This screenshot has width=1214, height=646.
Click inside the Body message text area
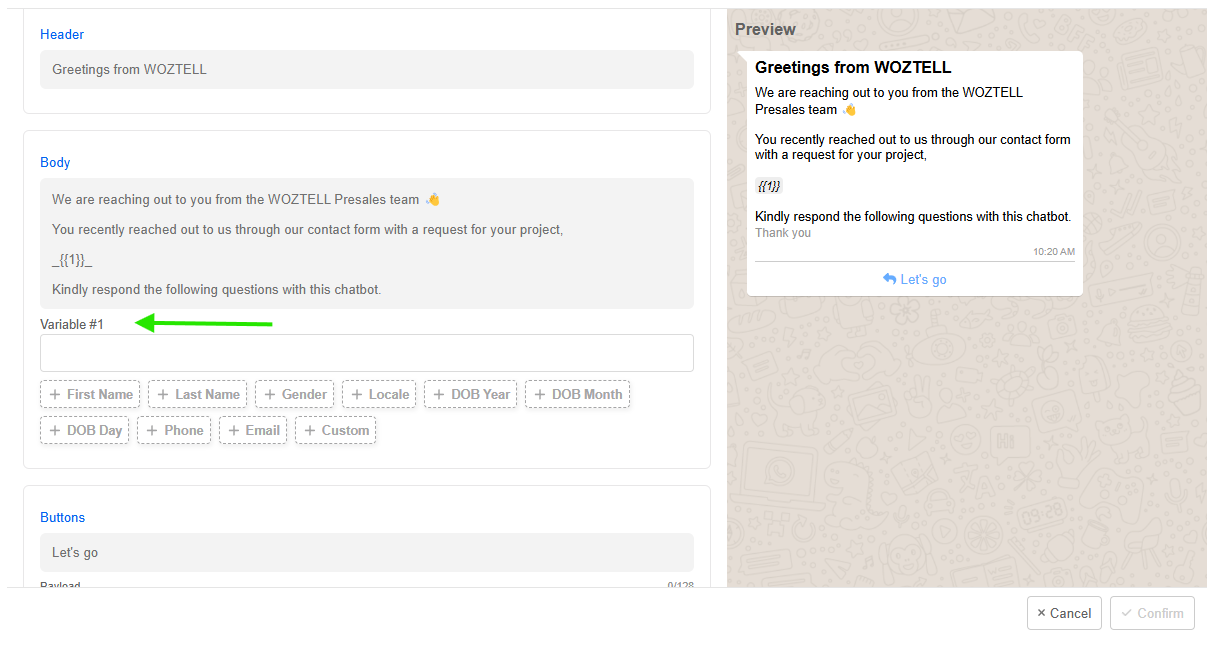tap(366, 243)
